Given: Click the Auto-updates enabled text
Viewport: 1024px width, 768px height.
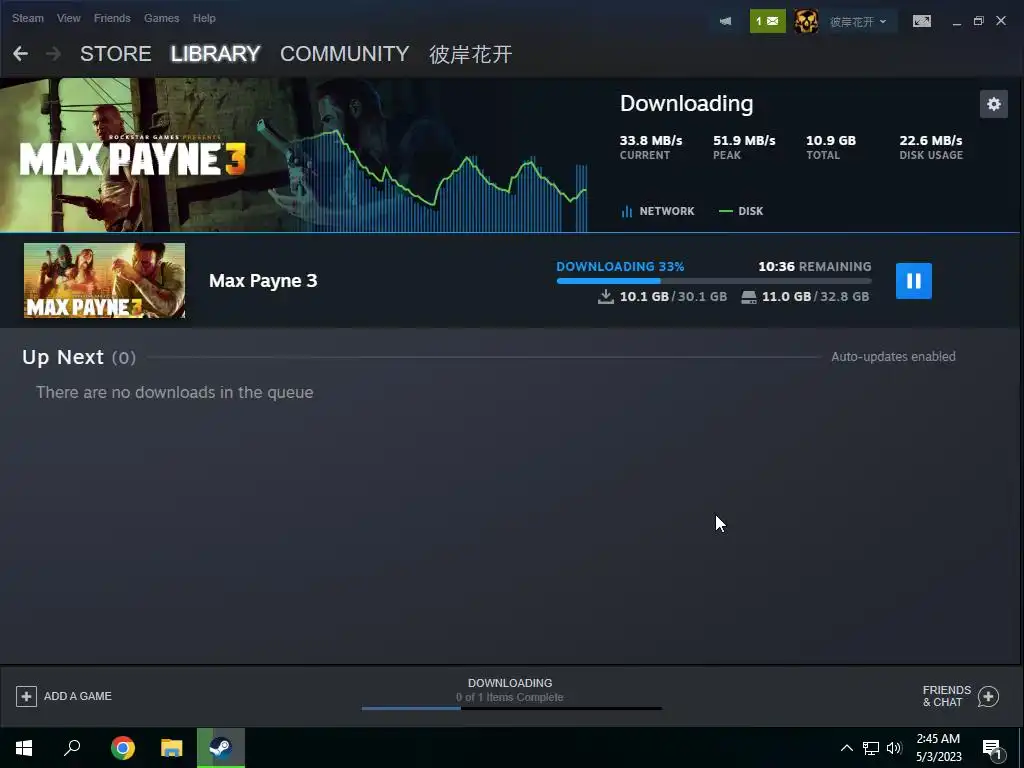Looking at the screenshot, I should (893, 357).
